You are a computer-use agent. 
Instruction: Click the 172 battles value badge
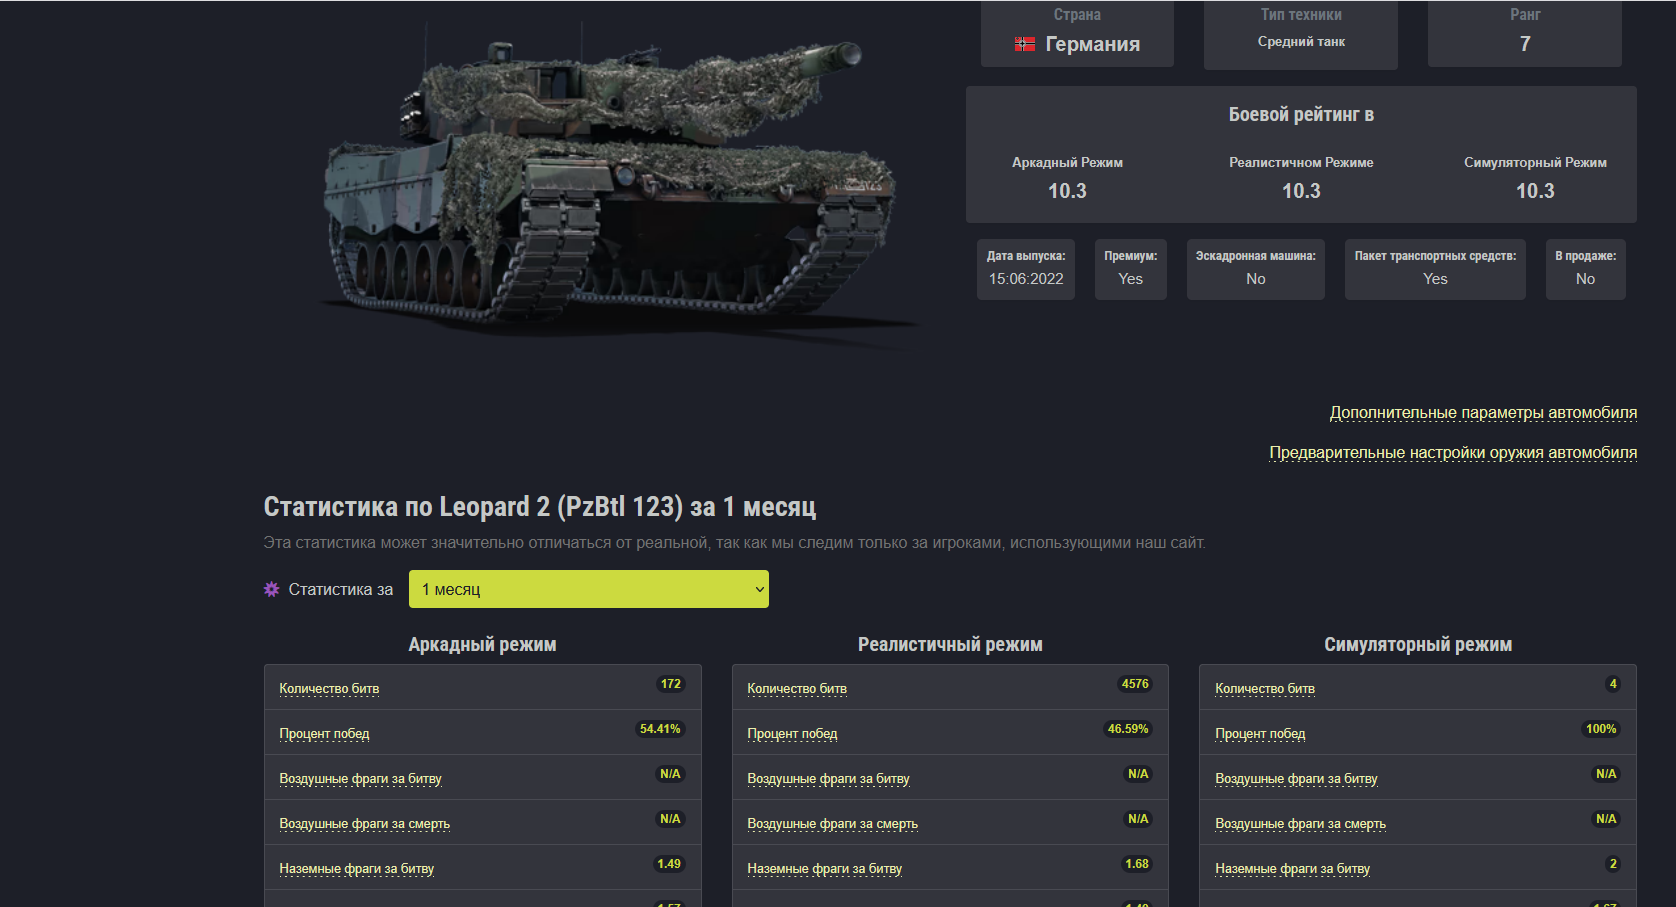click(x=670, y=684)
